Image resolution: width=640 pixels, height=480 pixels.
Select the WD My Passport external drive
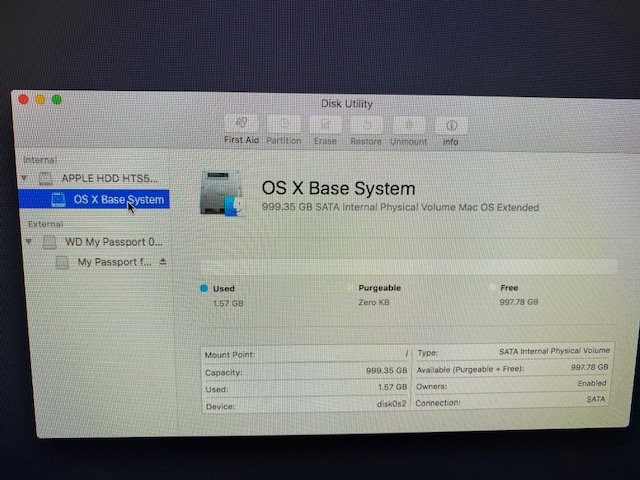[114, 242]
